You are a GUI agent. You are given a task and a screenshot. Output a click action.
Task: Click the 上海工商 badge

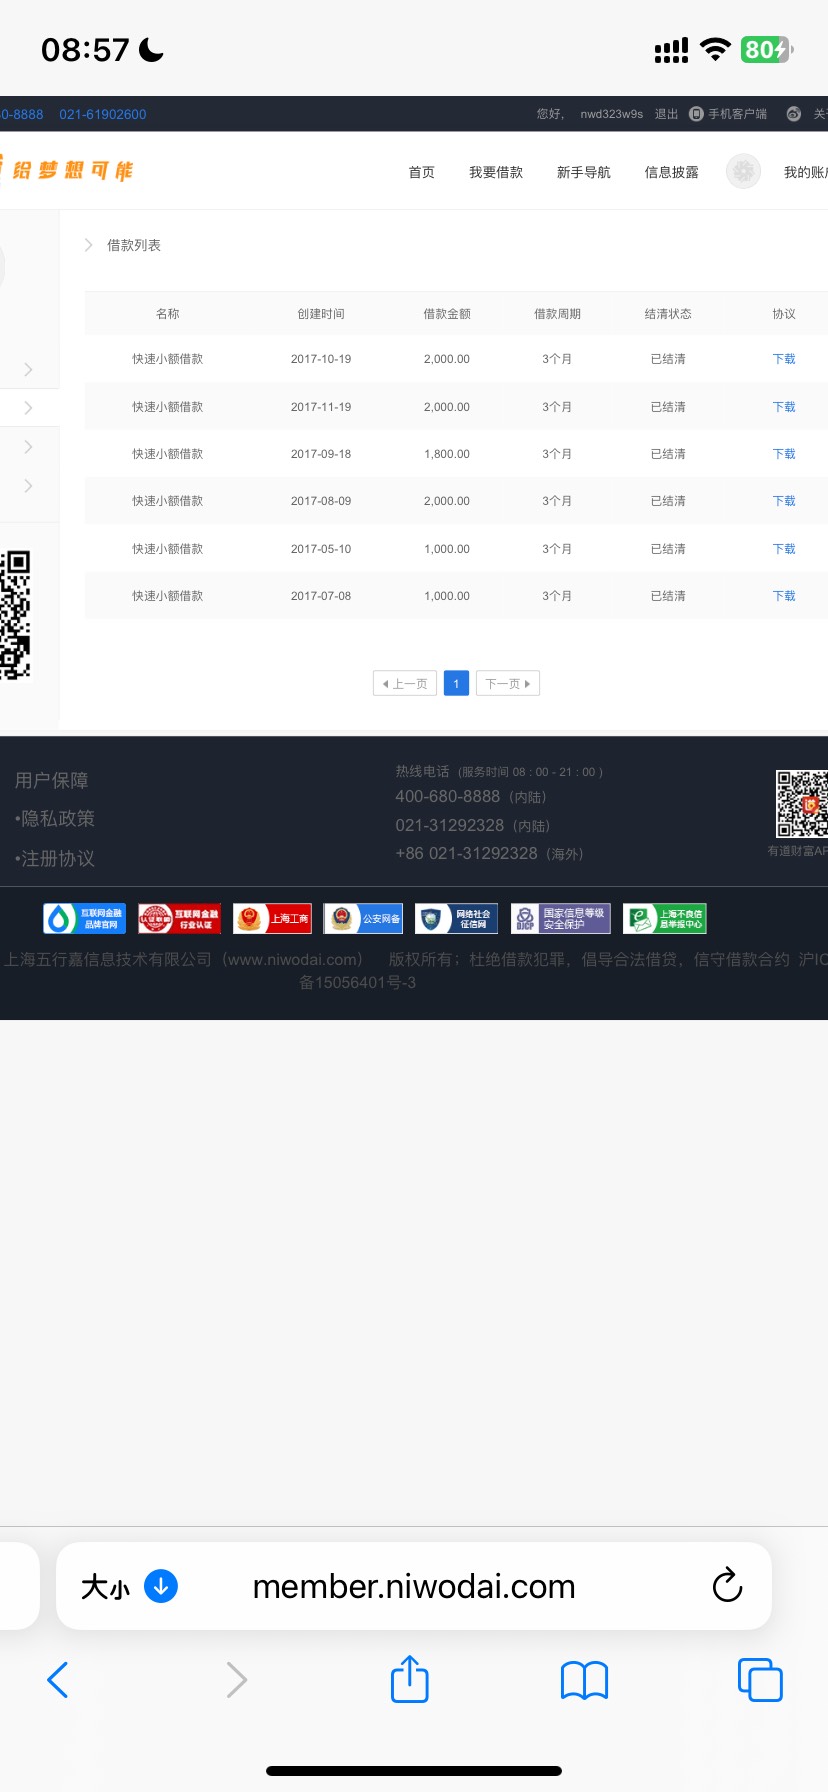click(x=272, y=918)
